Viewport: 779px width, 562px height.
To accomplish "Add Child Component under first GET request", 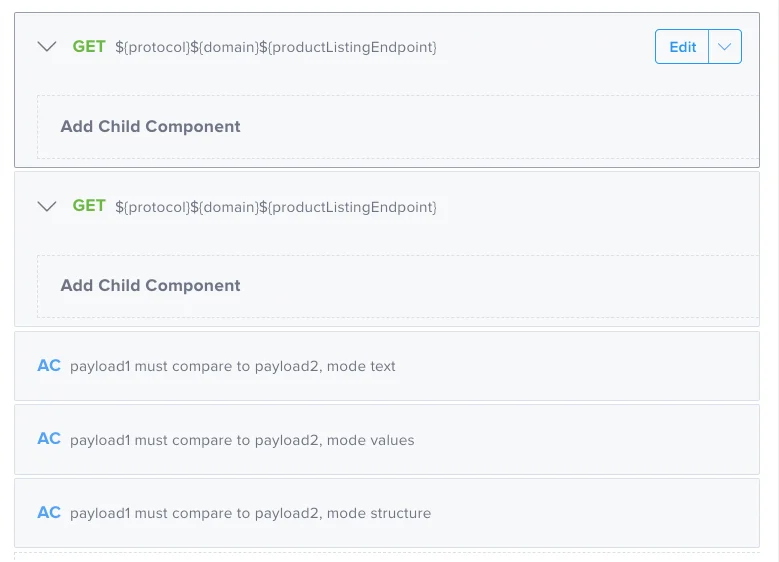I will click(x=150, y=127).
